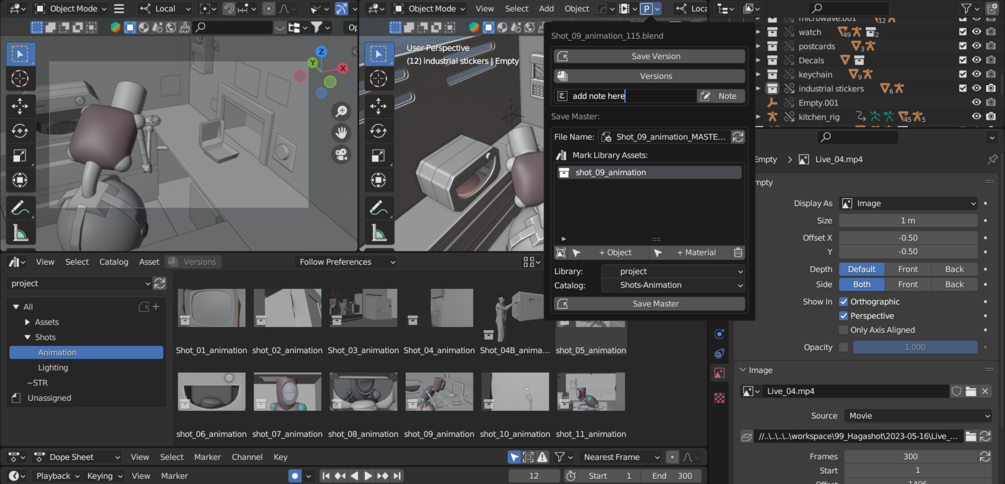Click the zoom view icon in left viewport
Screen dimensions: 1005x484
click(x=342, y=112)
